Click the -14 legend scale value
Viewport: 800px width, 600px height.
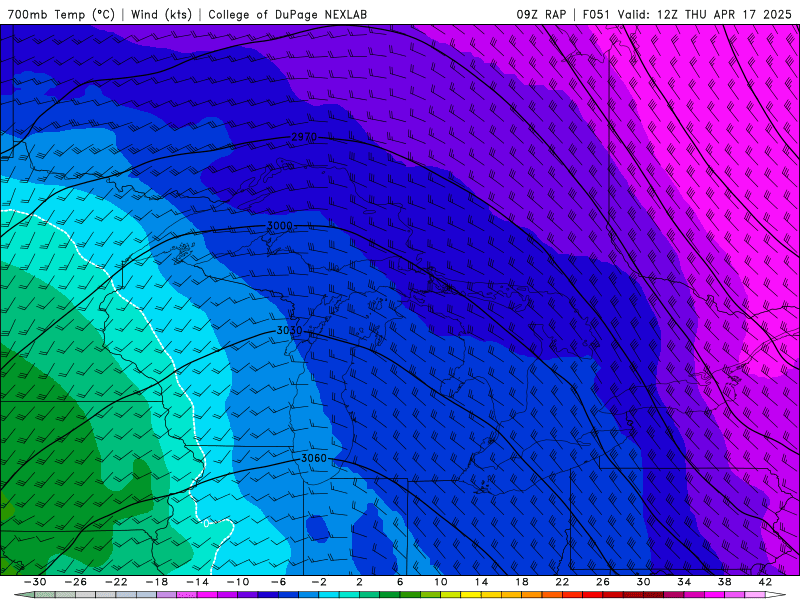pos(197,582)
